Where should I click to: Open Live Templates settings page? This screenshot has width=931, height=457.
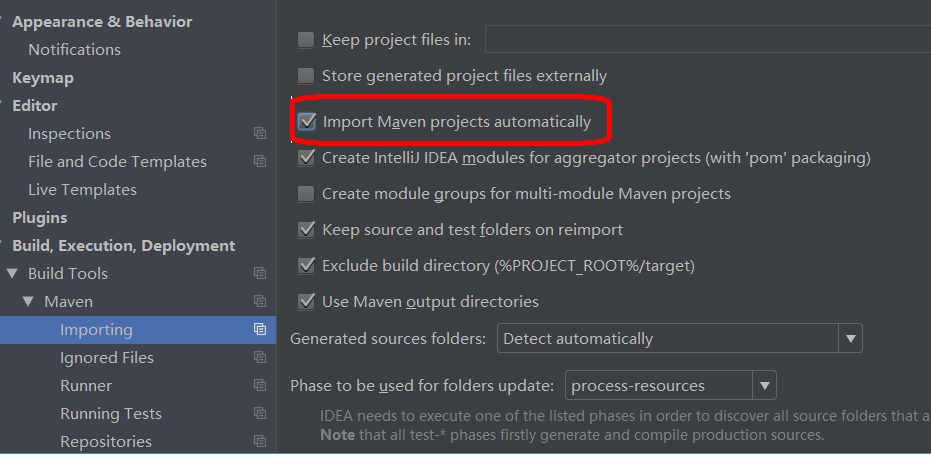[82, 190]
